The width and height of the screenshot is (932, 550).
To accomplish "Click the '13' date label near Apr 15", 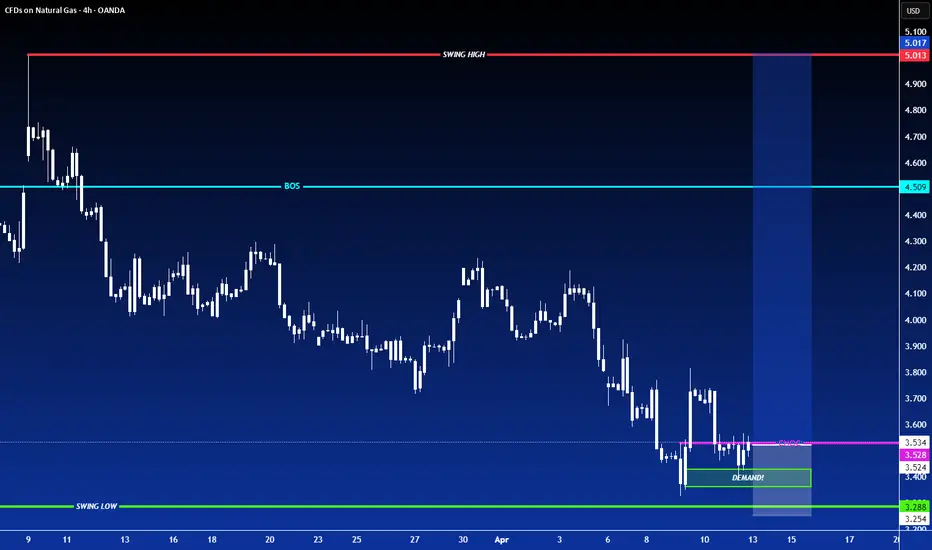I will [752, 540].
